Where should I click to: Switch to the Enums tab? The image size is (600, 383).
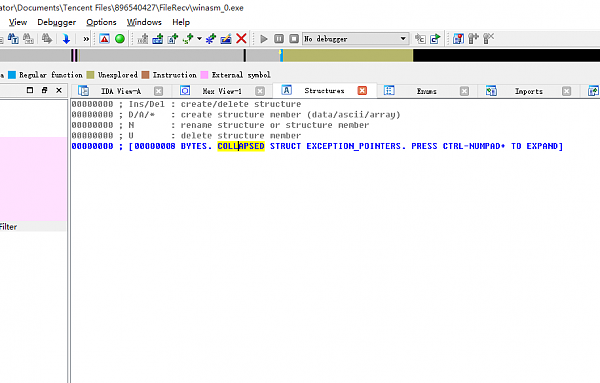(x=426, y=91)
